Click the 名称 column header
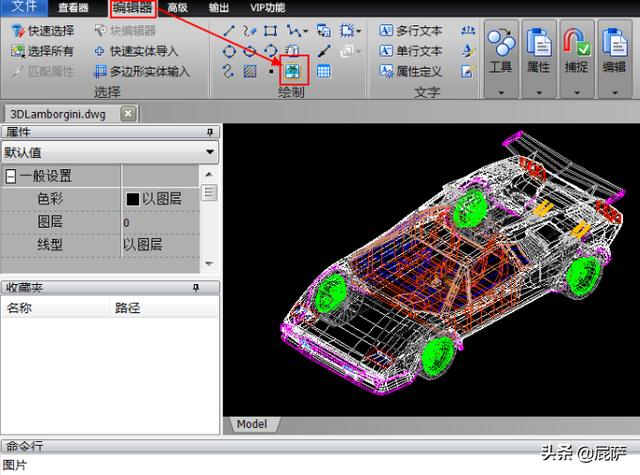This screenshot has height=475, width=640. coord(56,308)
